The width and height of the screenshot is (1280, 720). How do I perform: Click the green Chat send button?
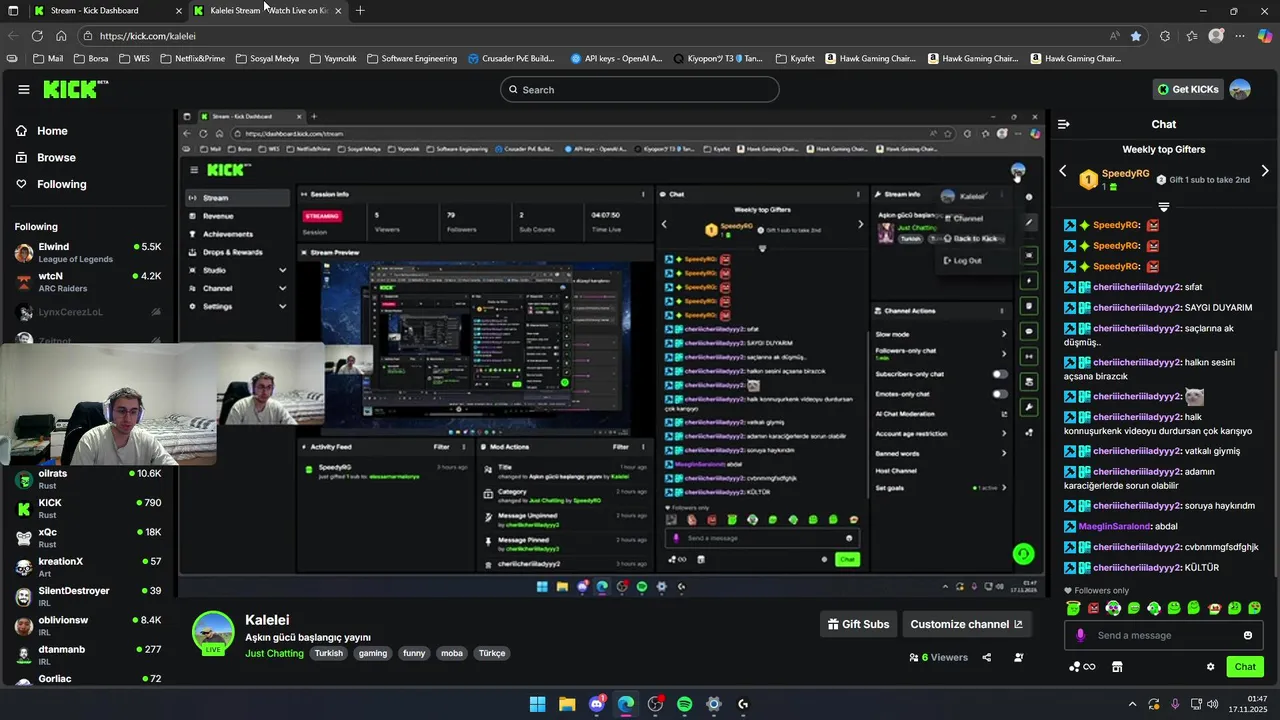(x=1245, y=667)
